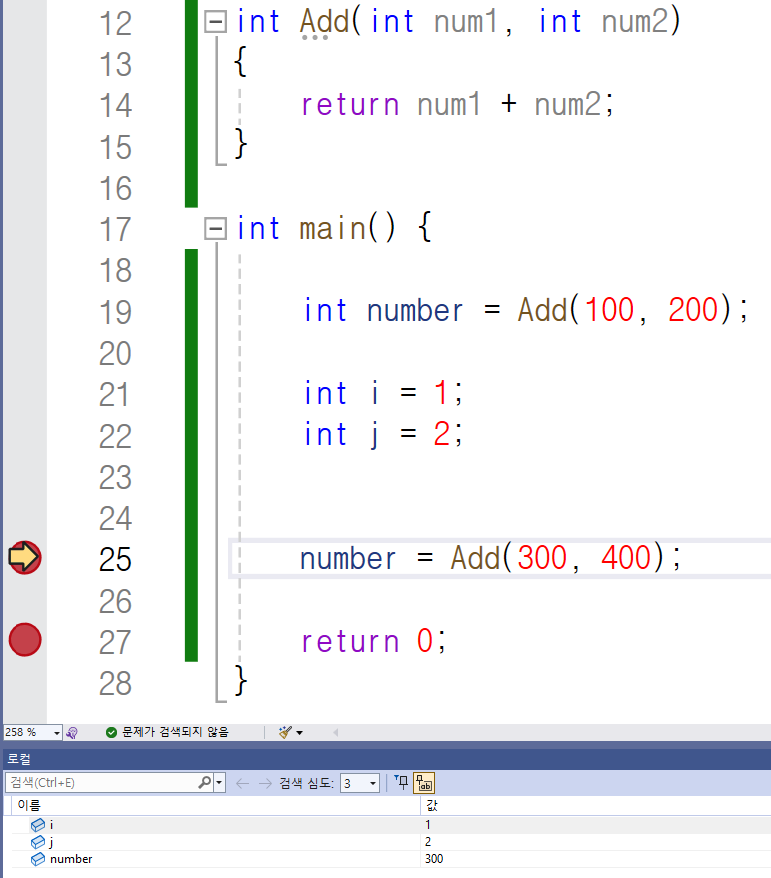The image size is (771, 878).
Task: Click 'num2' in the return statement on line 14
Action: point(568,105)
